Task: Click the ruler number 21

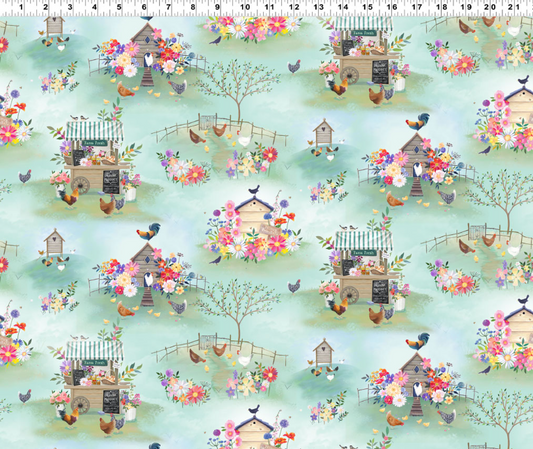Action: (x=514, y=7)
